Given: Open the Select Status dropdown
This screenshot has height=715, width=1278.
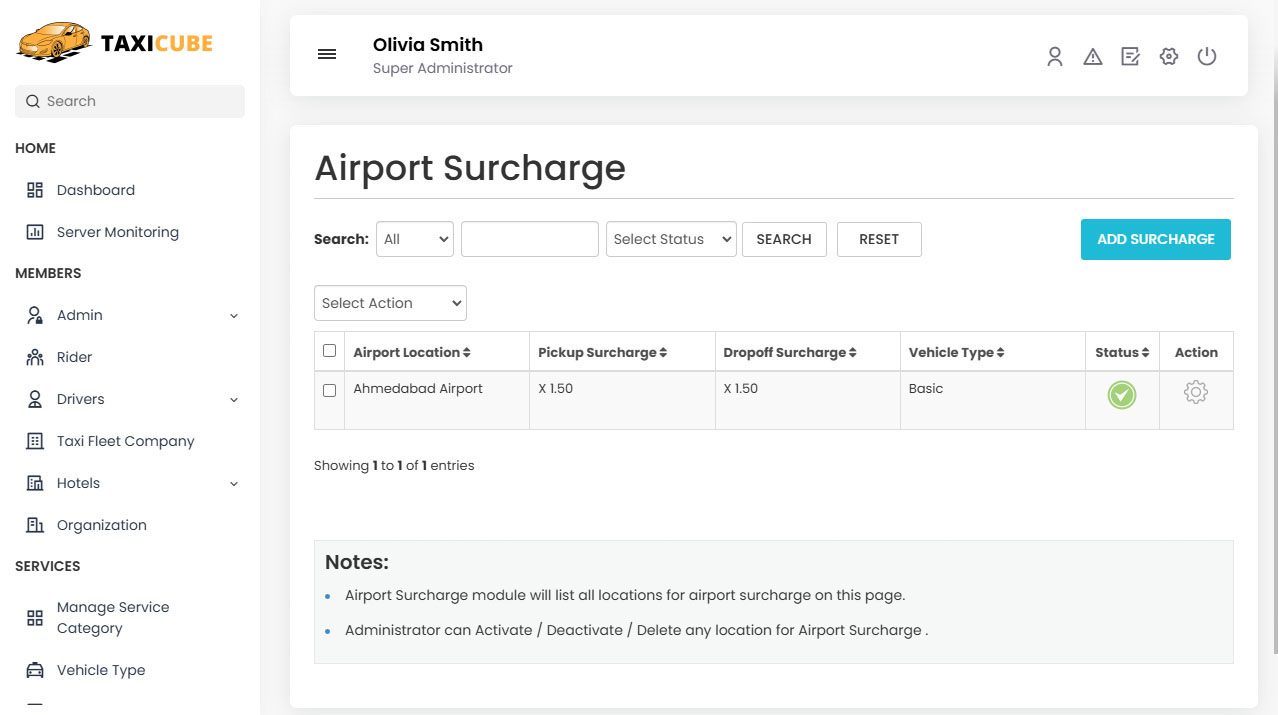Looking at the screenshot, I should click(670, 239).
